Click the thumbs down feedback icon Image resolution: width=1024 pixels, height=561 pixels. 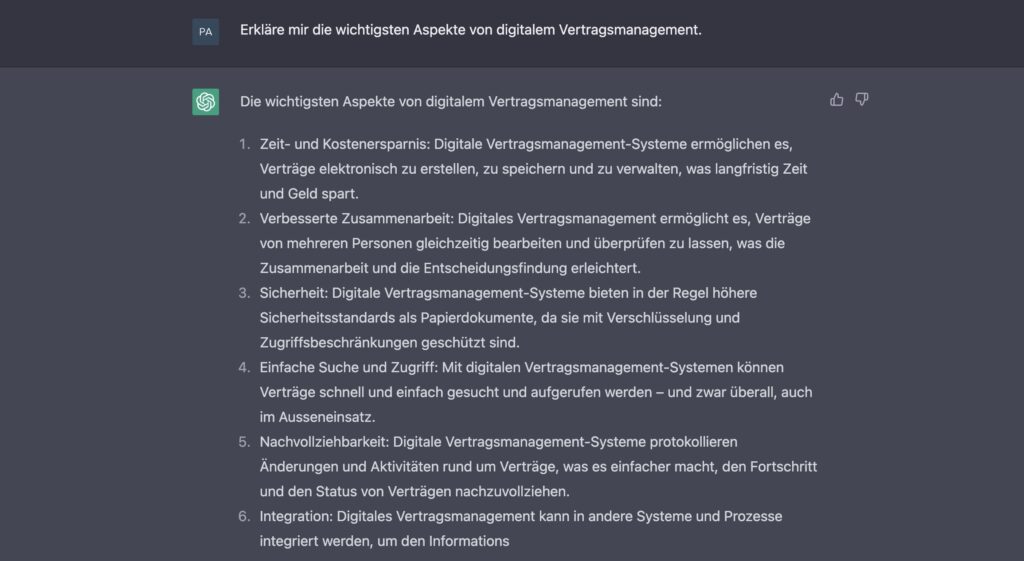click(x=862, y=100)
